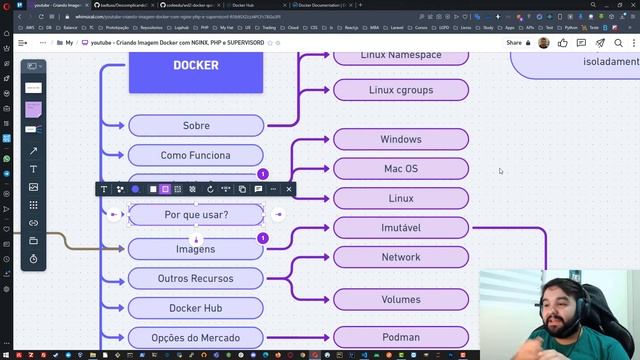Select the Sobre node

[x=196, y=126]
